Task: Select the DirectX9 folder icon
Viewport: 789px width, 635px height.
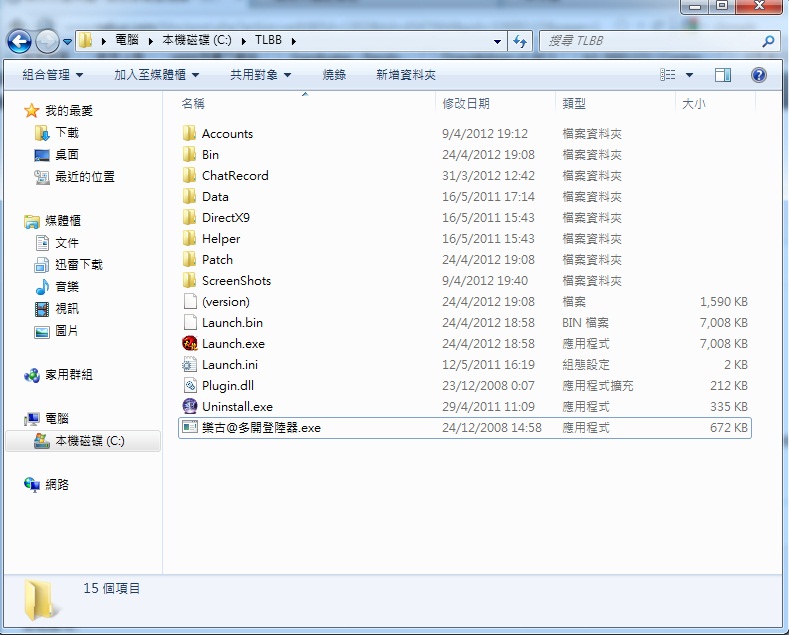Action: tap(189, 217)
